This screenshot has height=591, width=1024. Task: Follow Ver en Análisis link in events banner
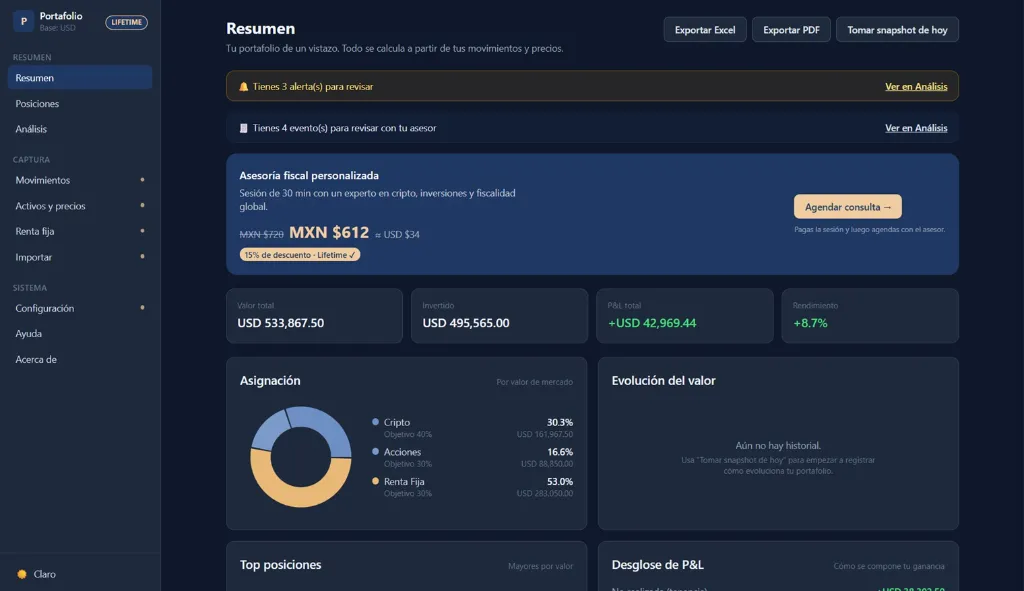tap(916, 128)
